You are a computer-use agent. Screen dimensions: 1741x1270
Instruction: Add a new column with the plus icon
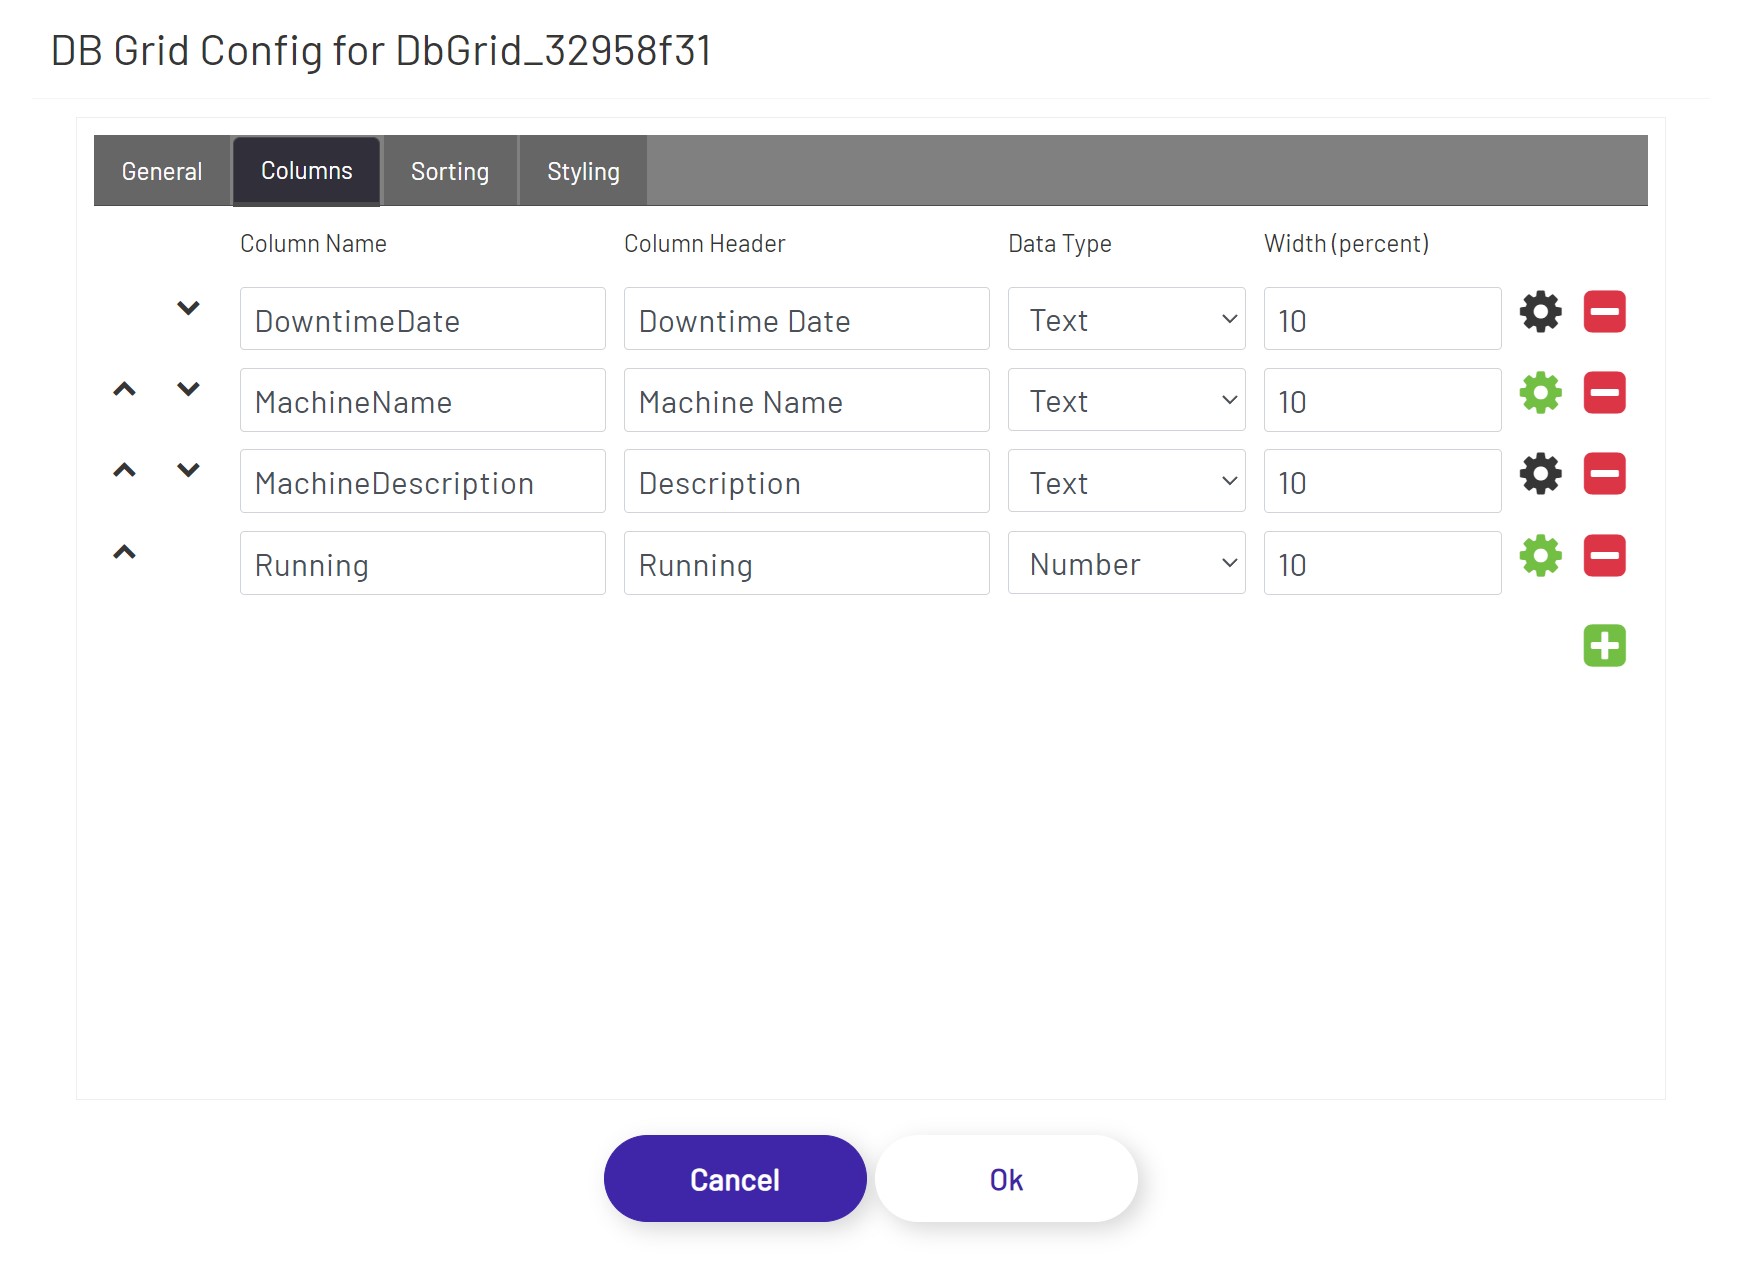coord(1603,645)
